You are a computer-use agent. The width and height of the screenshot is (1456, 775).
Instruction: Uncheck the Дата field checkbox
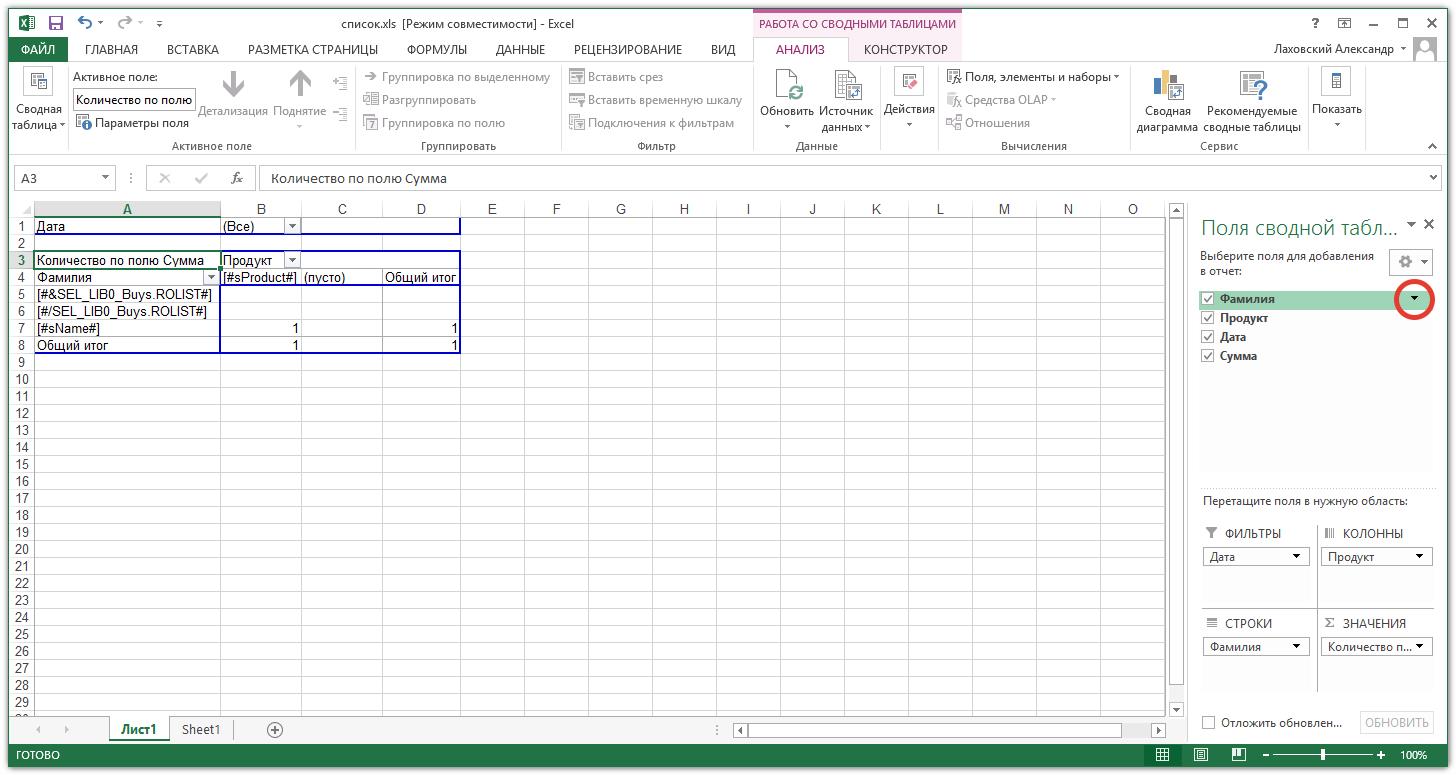1208,337
